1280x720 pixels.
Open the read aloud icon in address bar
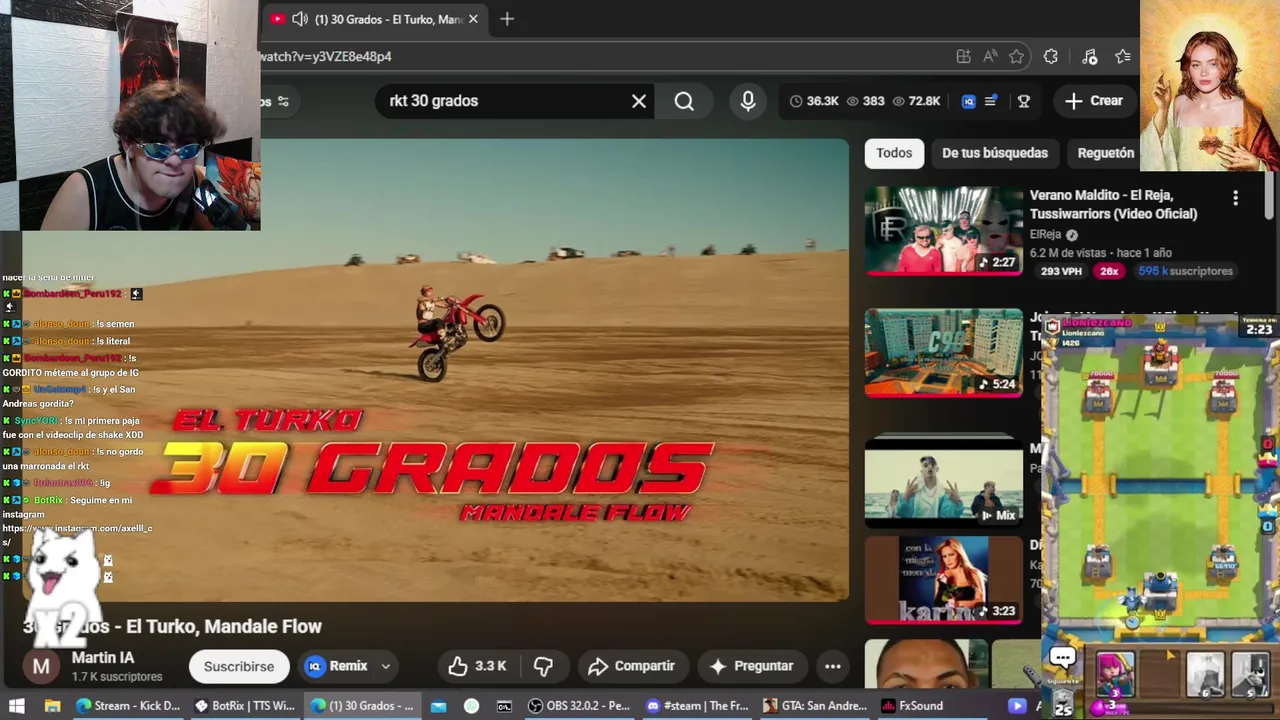point(990,57)
